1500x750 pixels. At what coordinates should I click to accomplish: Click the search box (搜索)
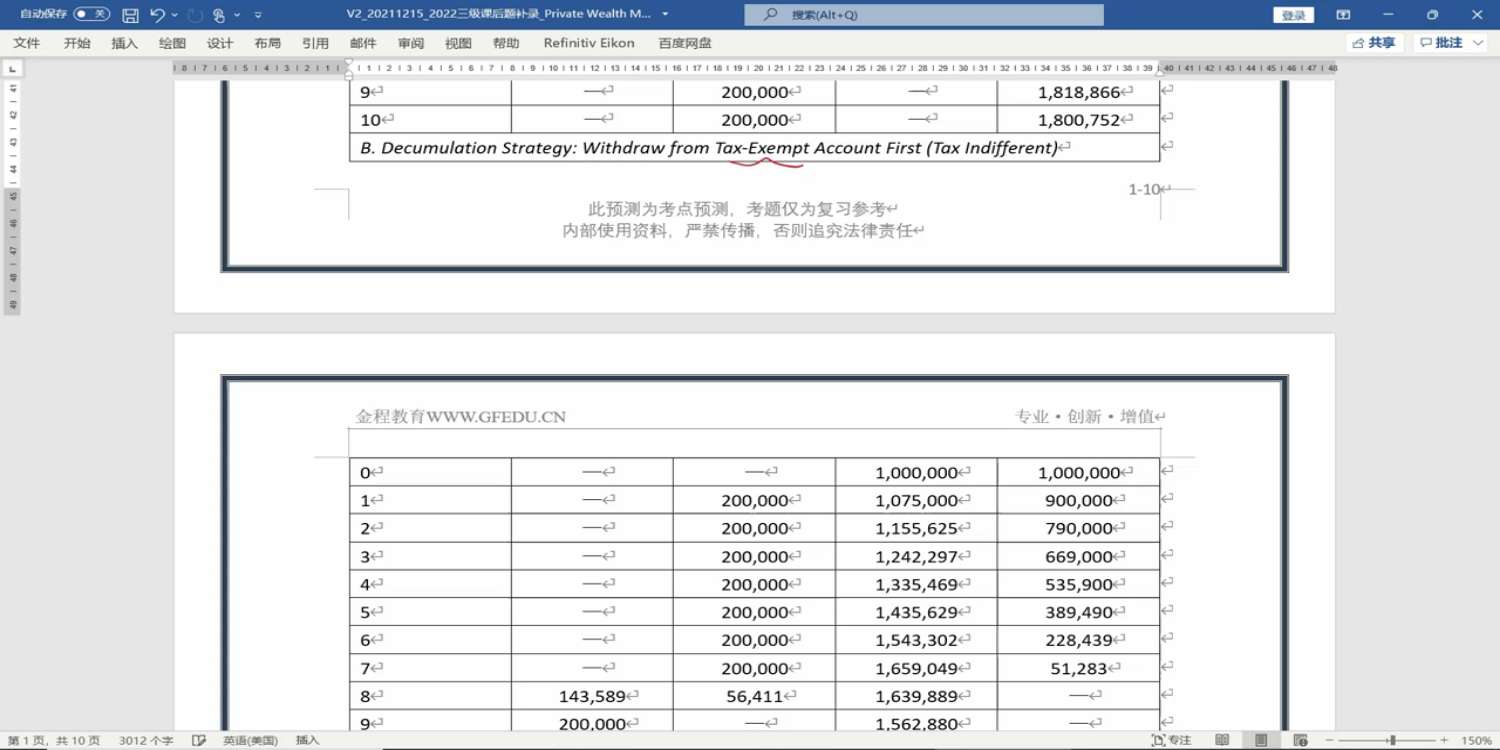924,15
